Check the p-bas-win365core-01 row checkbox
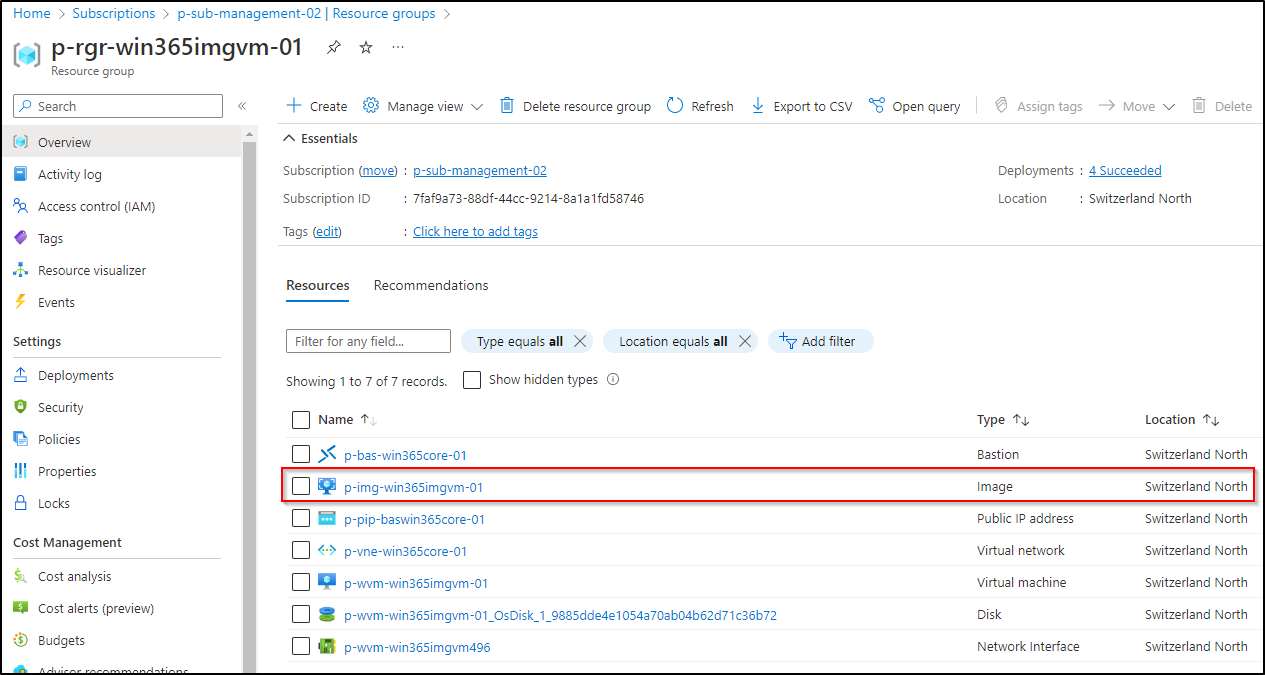This screenshot has height=675, width=1265. pos(301,455)
